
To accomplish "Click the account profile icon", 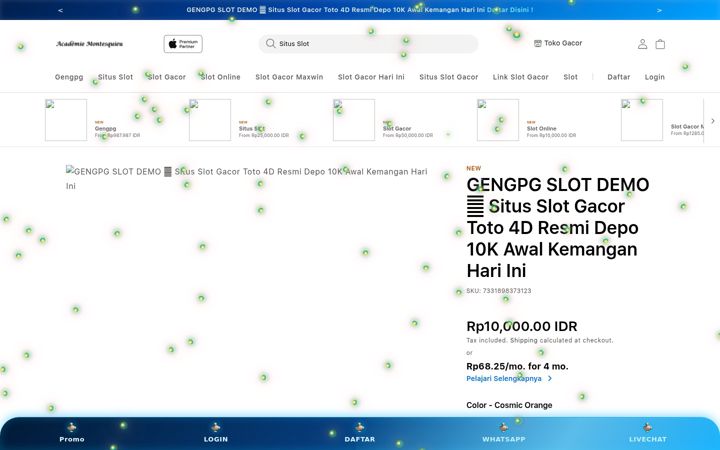I will (x=642, y=44).
